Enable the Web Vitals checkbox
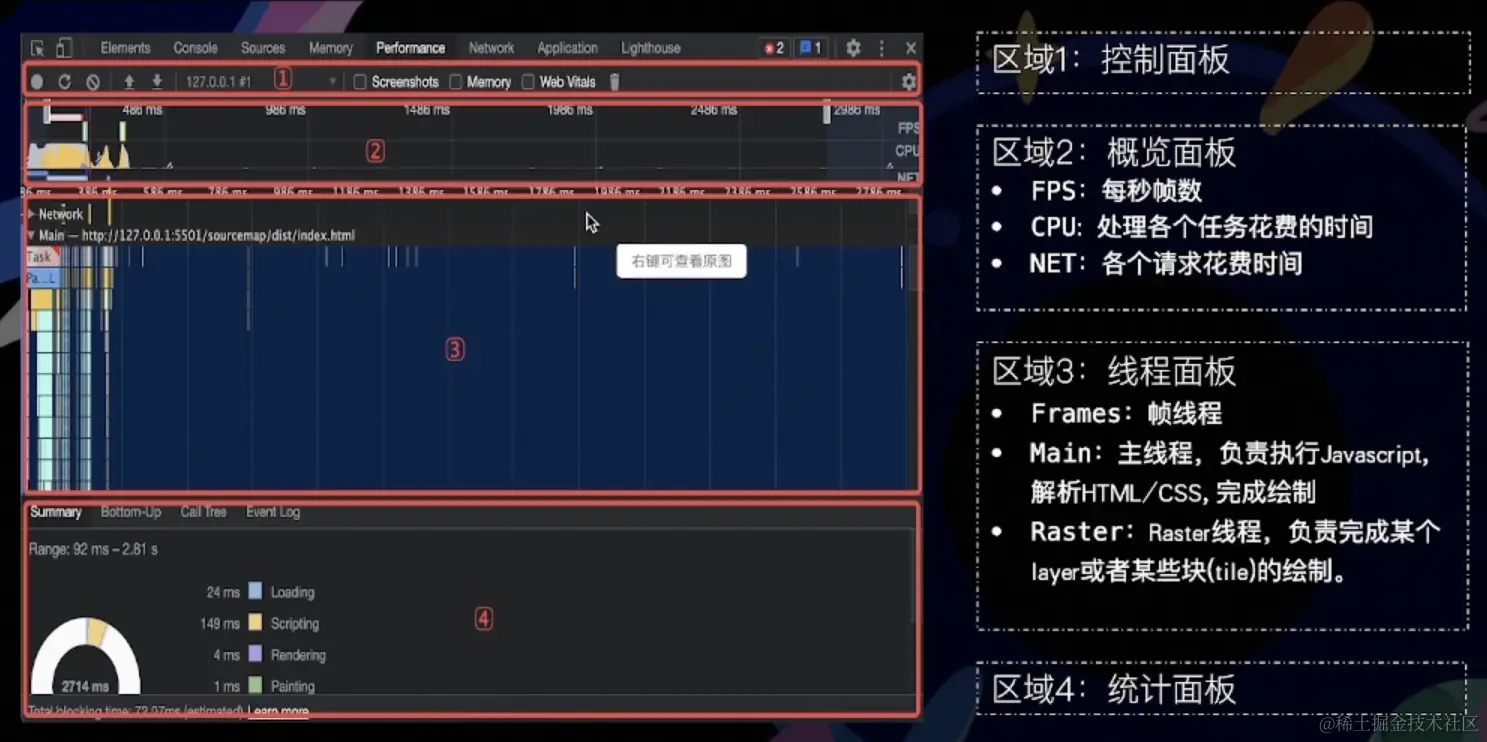Screen dimensions: 1487x742 pos(528,82)
